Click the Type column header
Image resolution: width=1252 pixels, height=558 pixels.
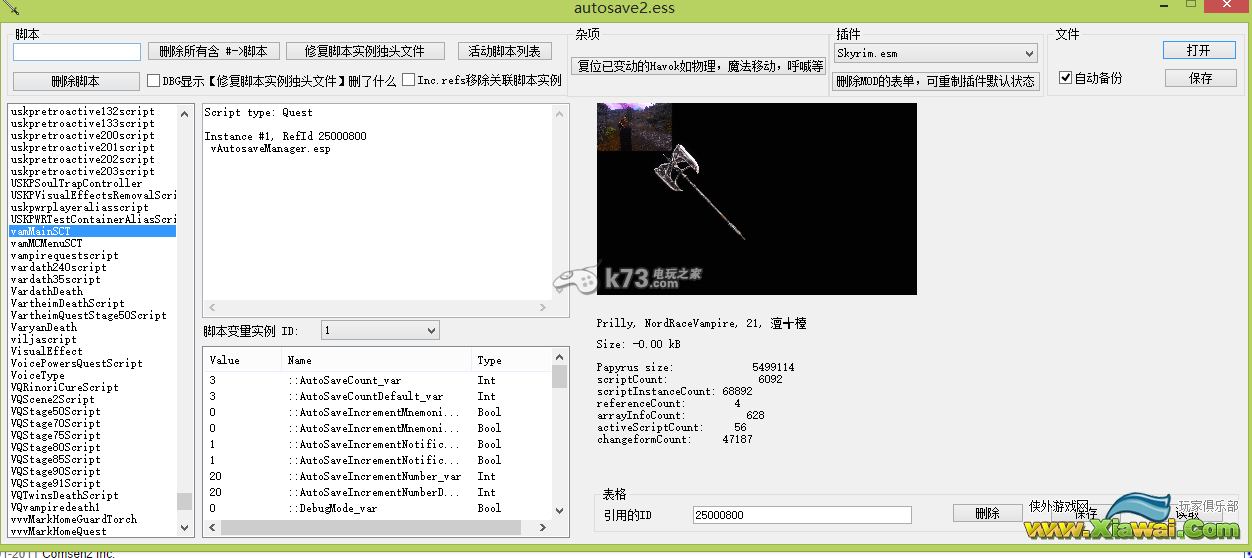tap(511, 360)
